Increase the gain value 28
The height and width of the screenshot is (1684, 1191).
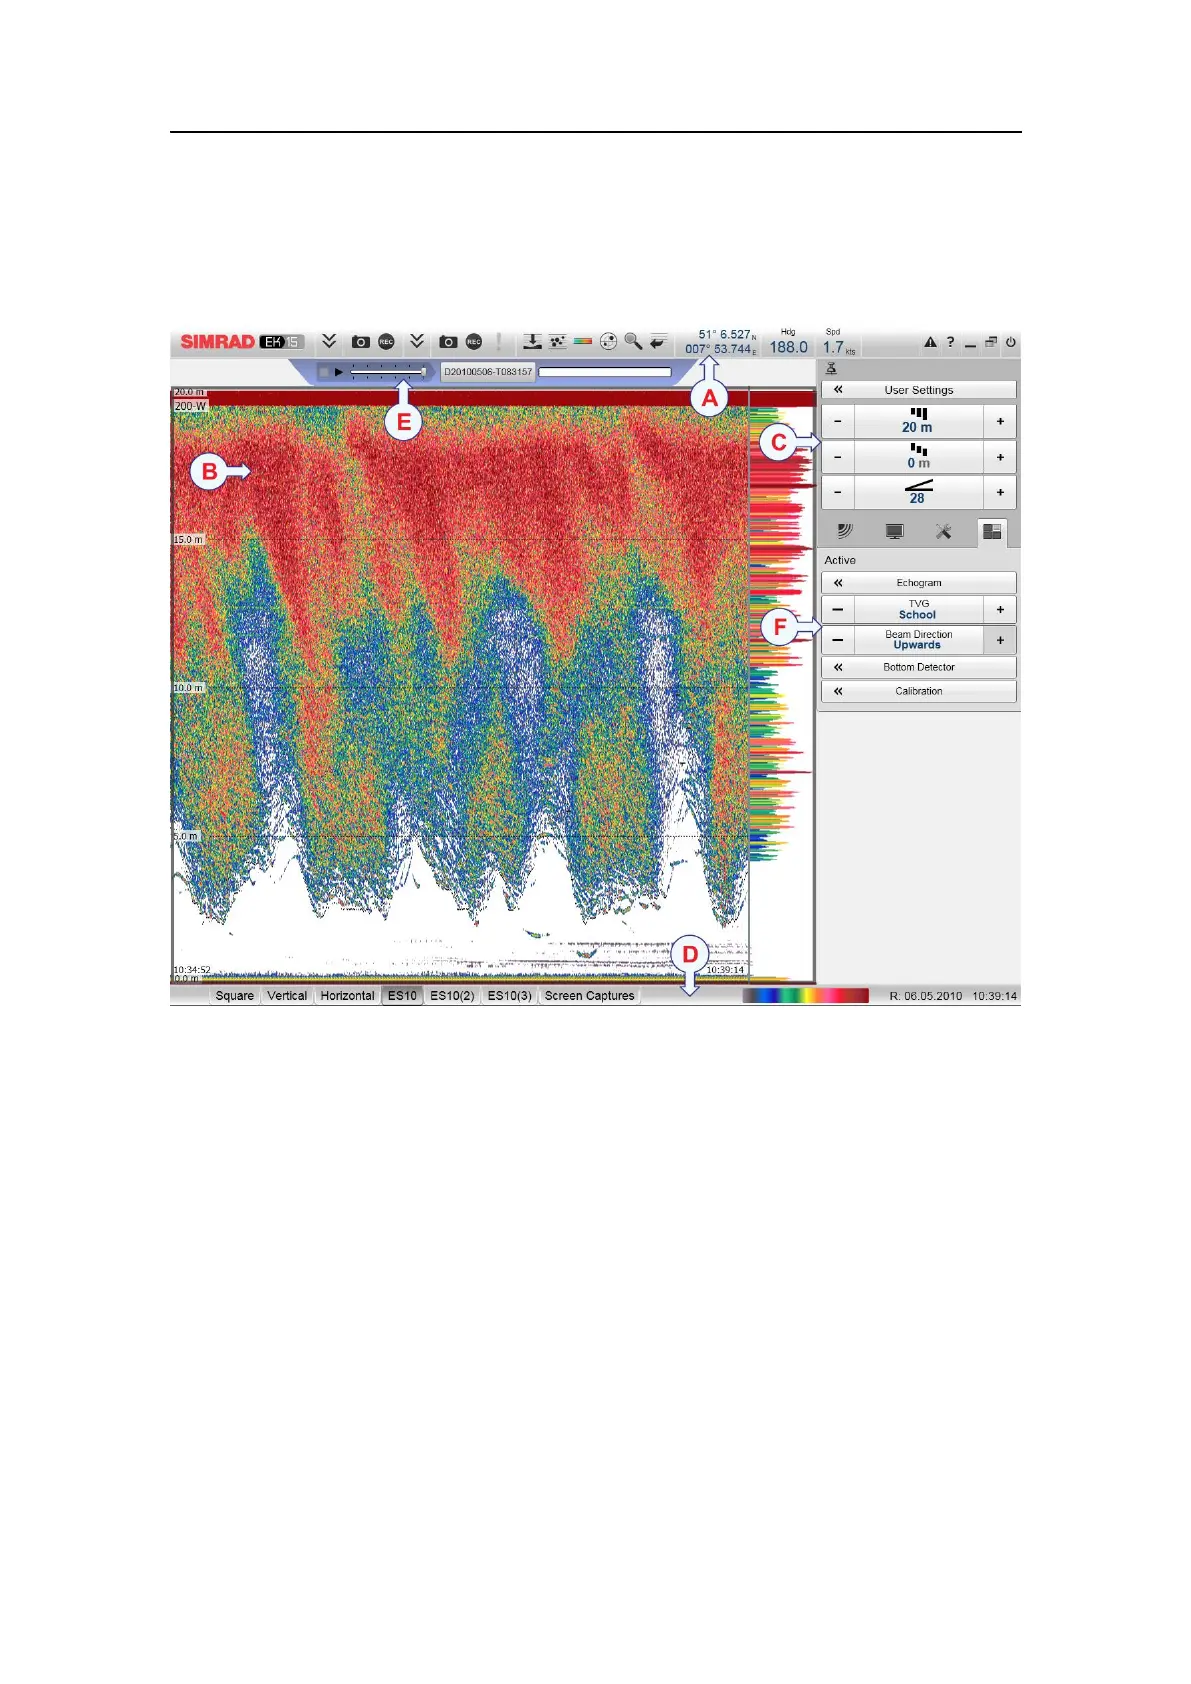point(1000,493)
